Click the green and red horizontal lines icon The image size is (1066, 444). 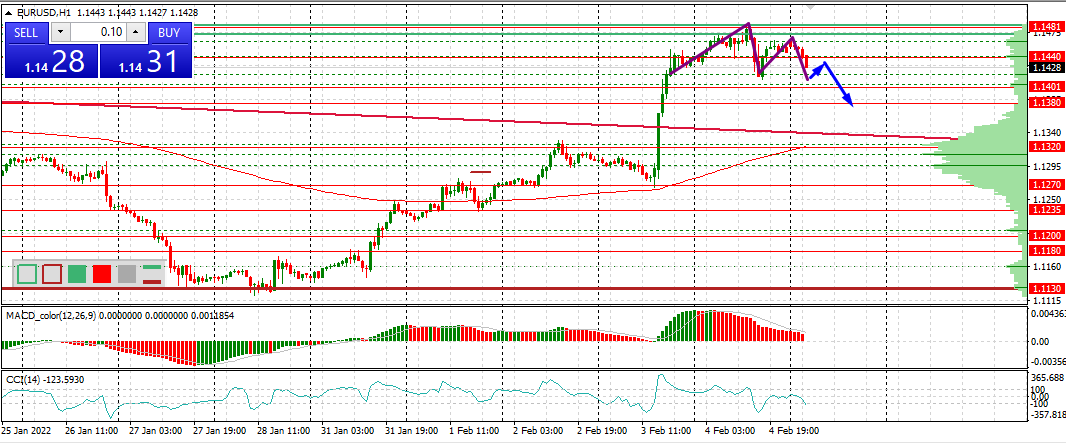tap(152, 273)
